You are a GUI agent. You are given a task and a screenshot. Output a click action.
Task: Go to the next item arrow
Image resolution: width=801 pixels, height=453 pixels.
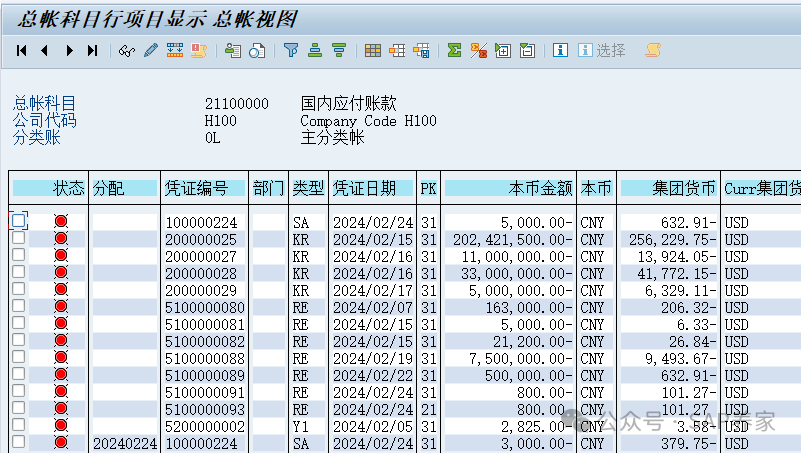tap(69, 51)
